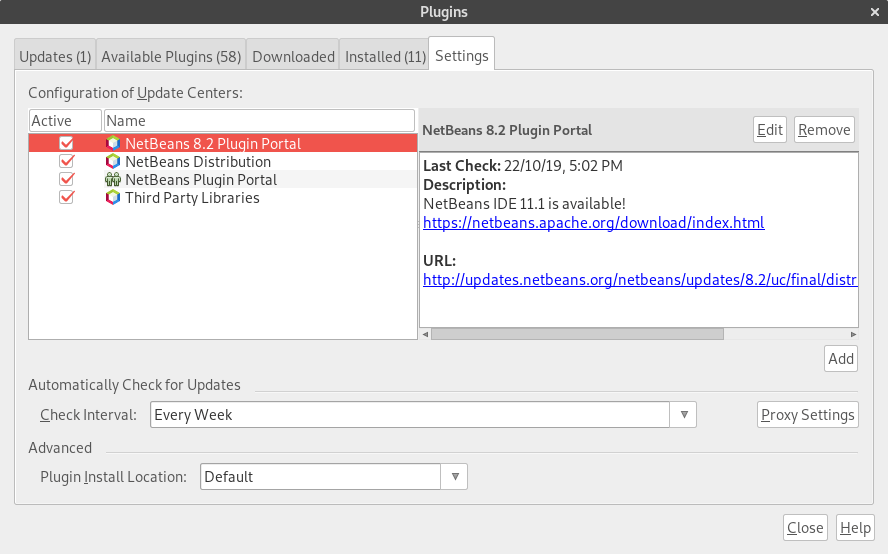The image size is (888, 554).
Task: Open the updates.netbeans.org URL link
Action: click(x=640, y=280)
